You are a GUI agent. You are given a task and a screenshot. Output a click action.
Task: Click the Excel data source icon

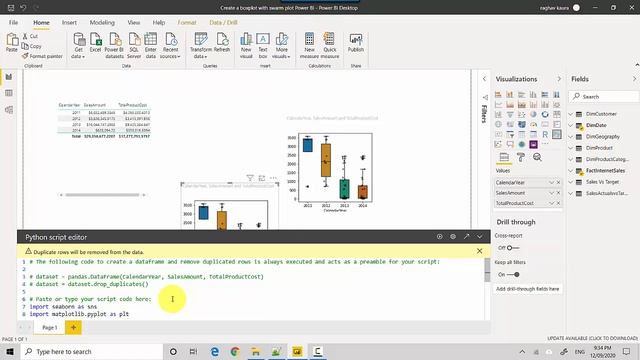pyautogui.click(x=96, y=42)
